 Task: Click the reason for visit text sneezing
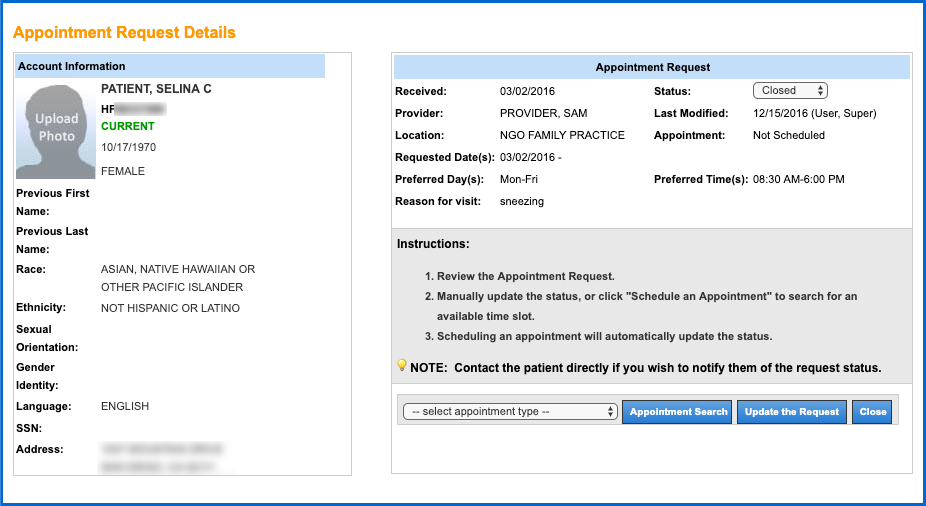pyautogui.click(x=522, y=201)
